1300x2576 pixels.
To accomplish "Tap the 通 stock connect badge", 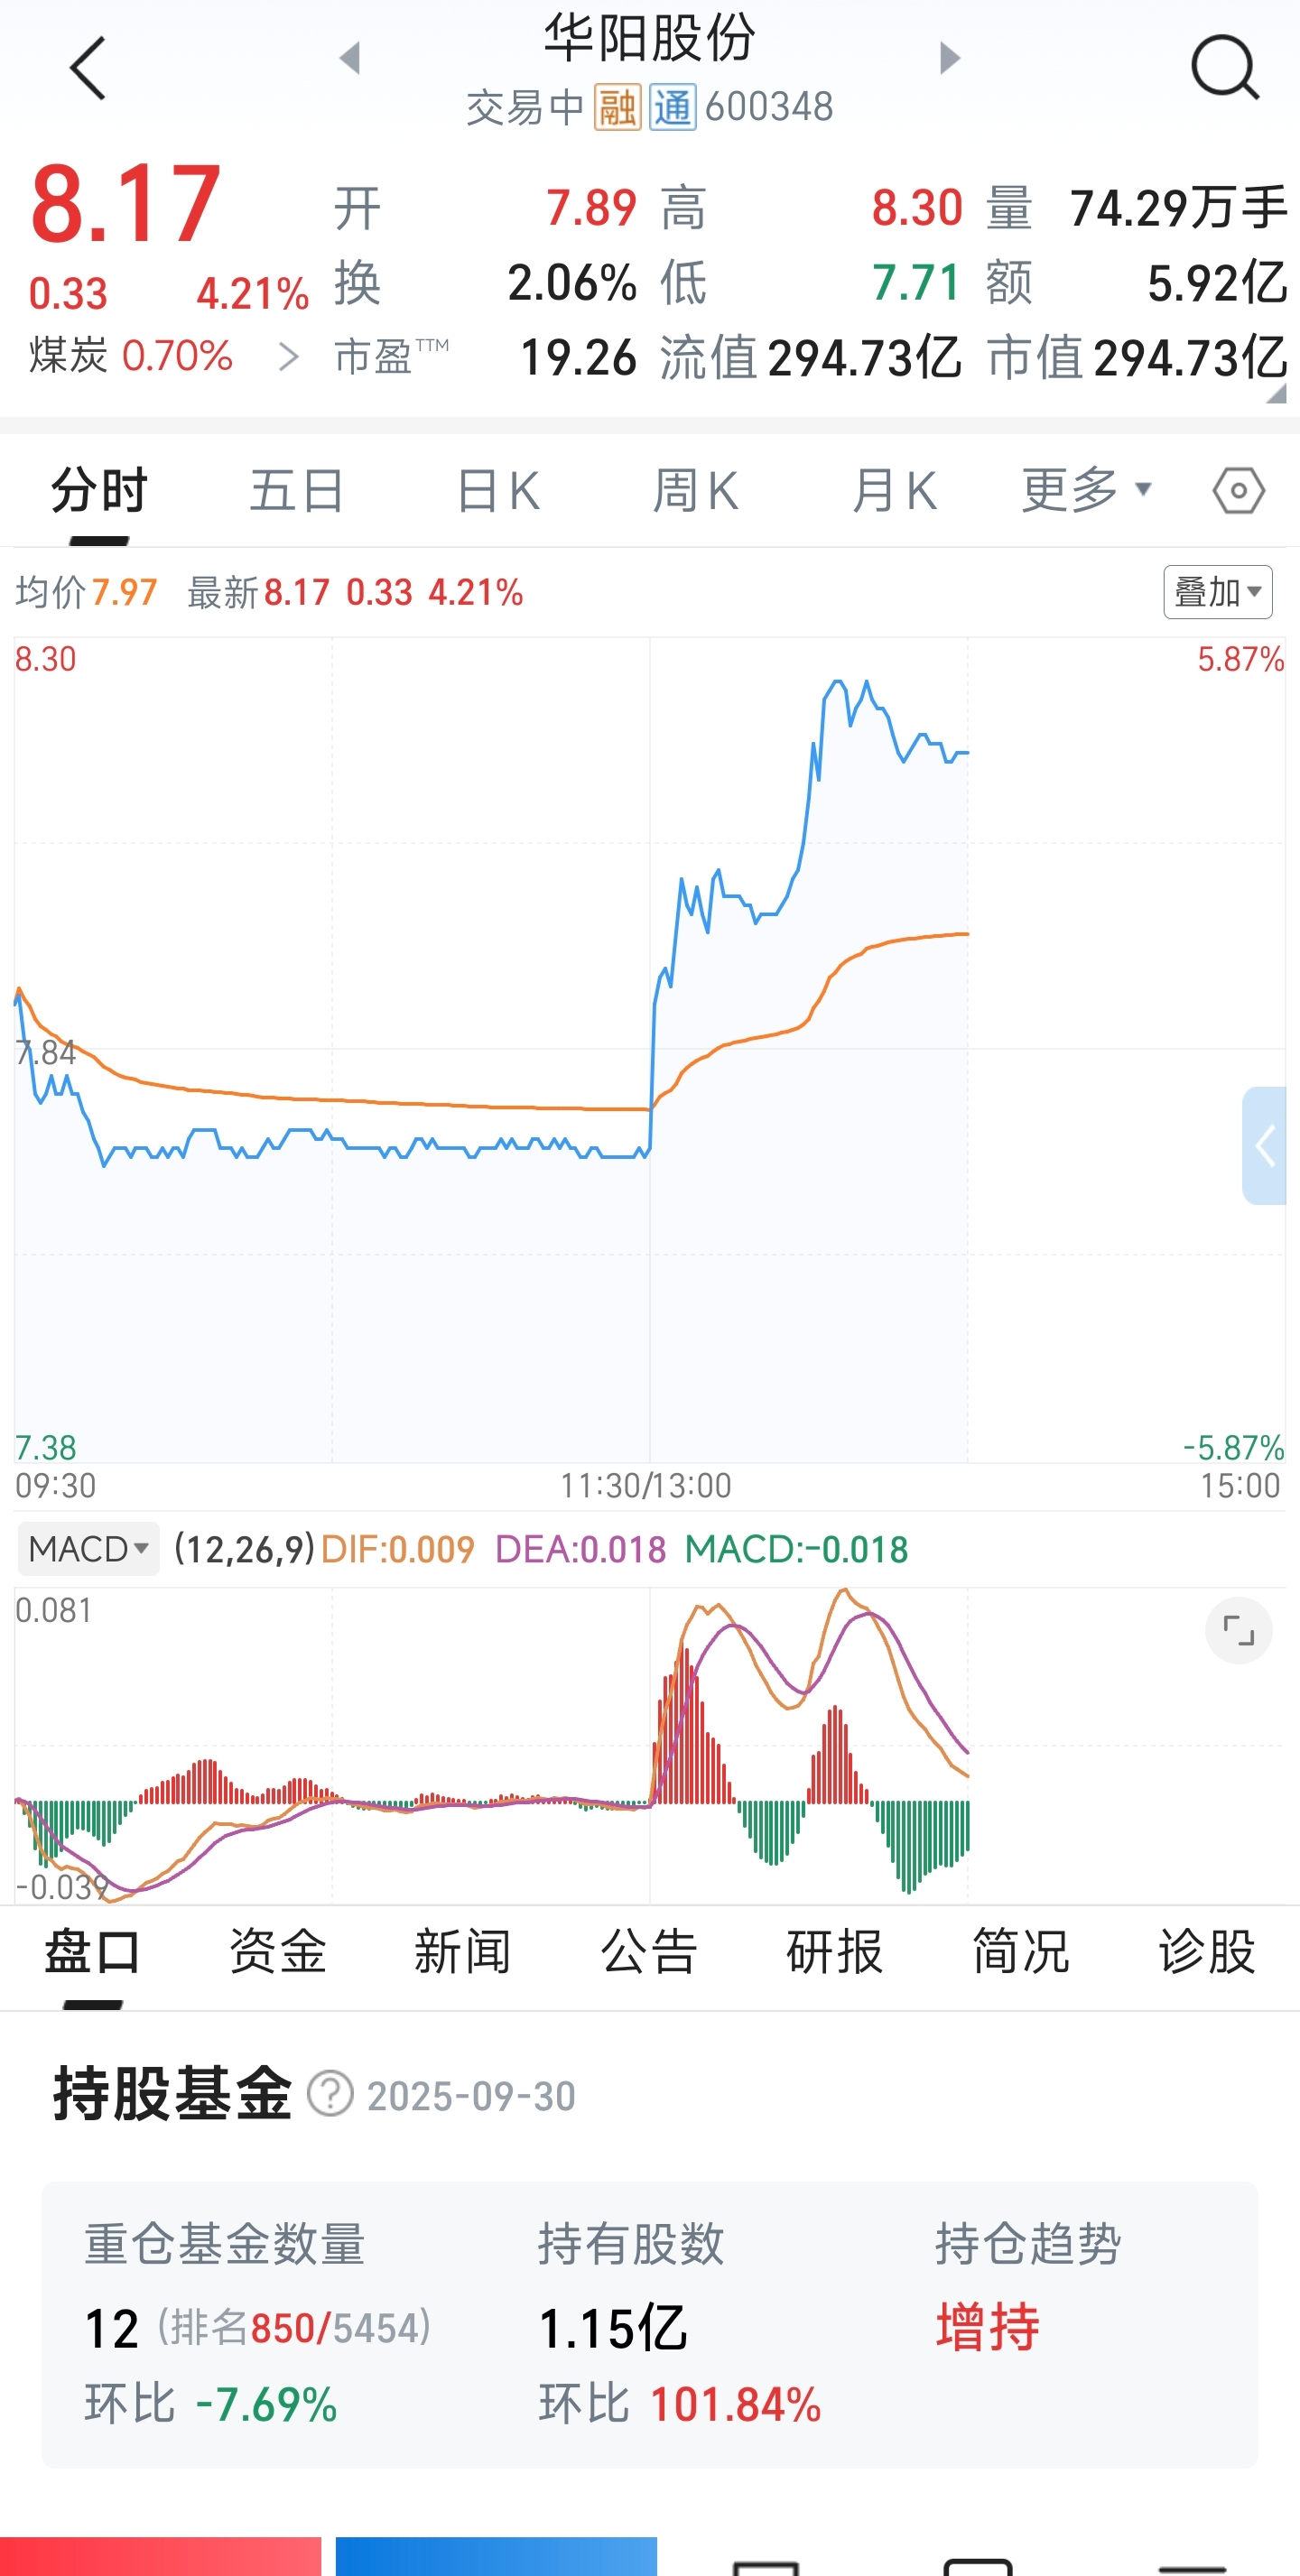I will click(672, 107).
